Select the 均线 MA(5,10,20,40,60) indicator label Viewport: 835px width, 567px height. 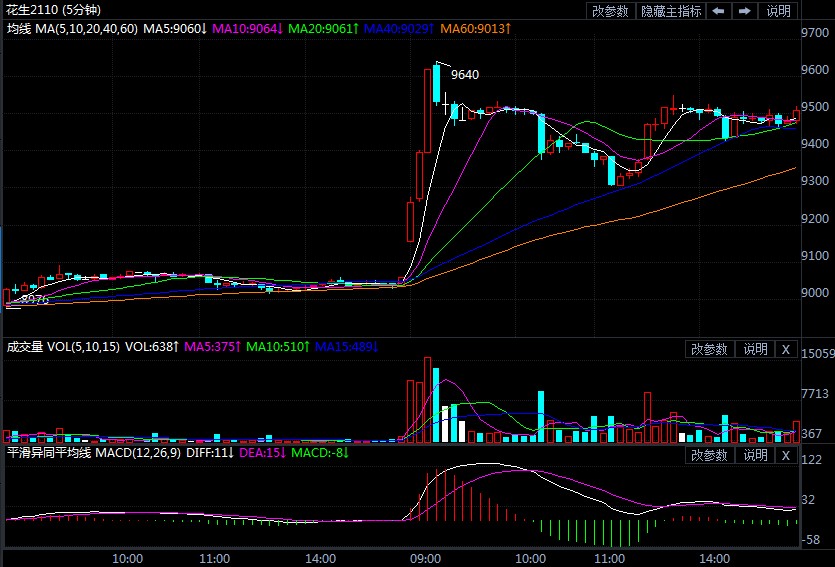point(72,29)
